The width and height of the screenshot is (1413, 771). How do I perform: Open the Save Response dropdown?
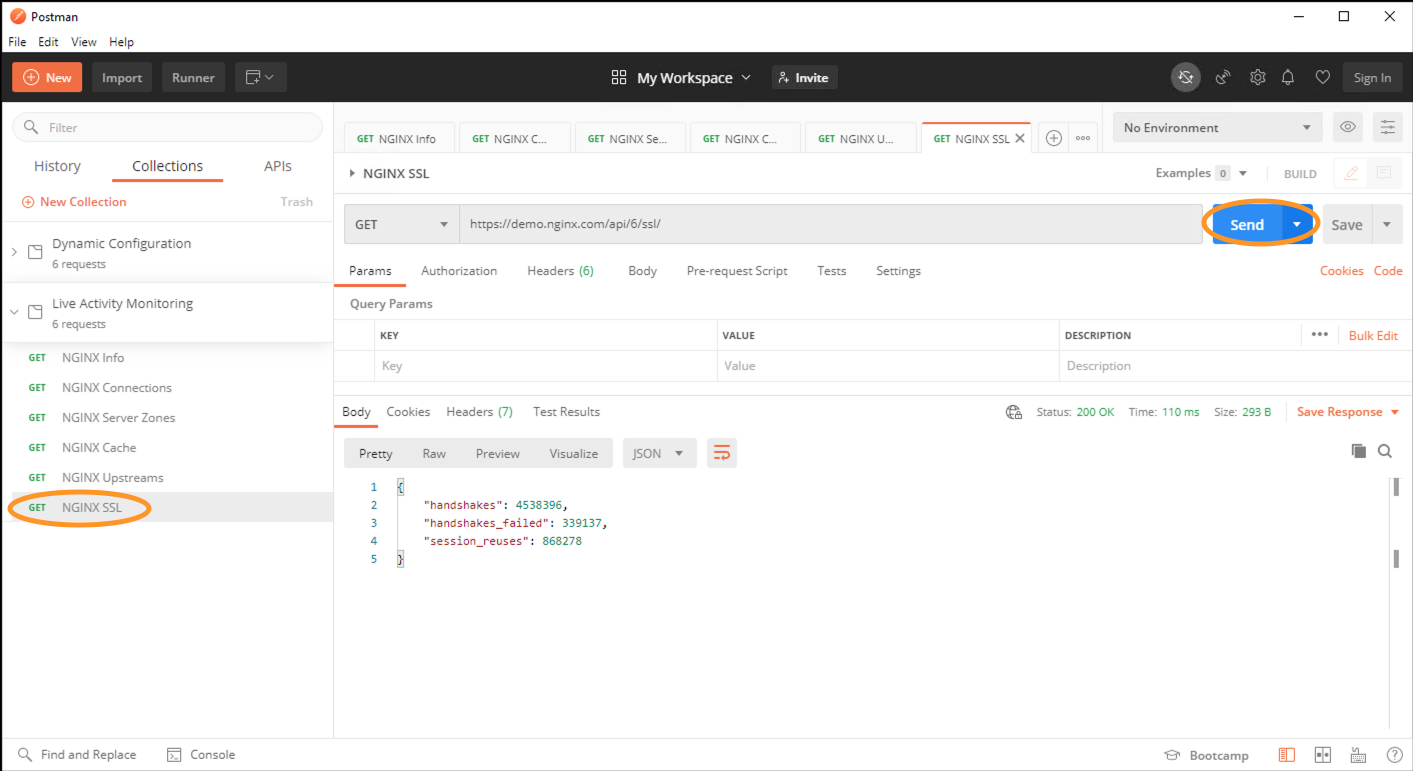(1348, 412)
